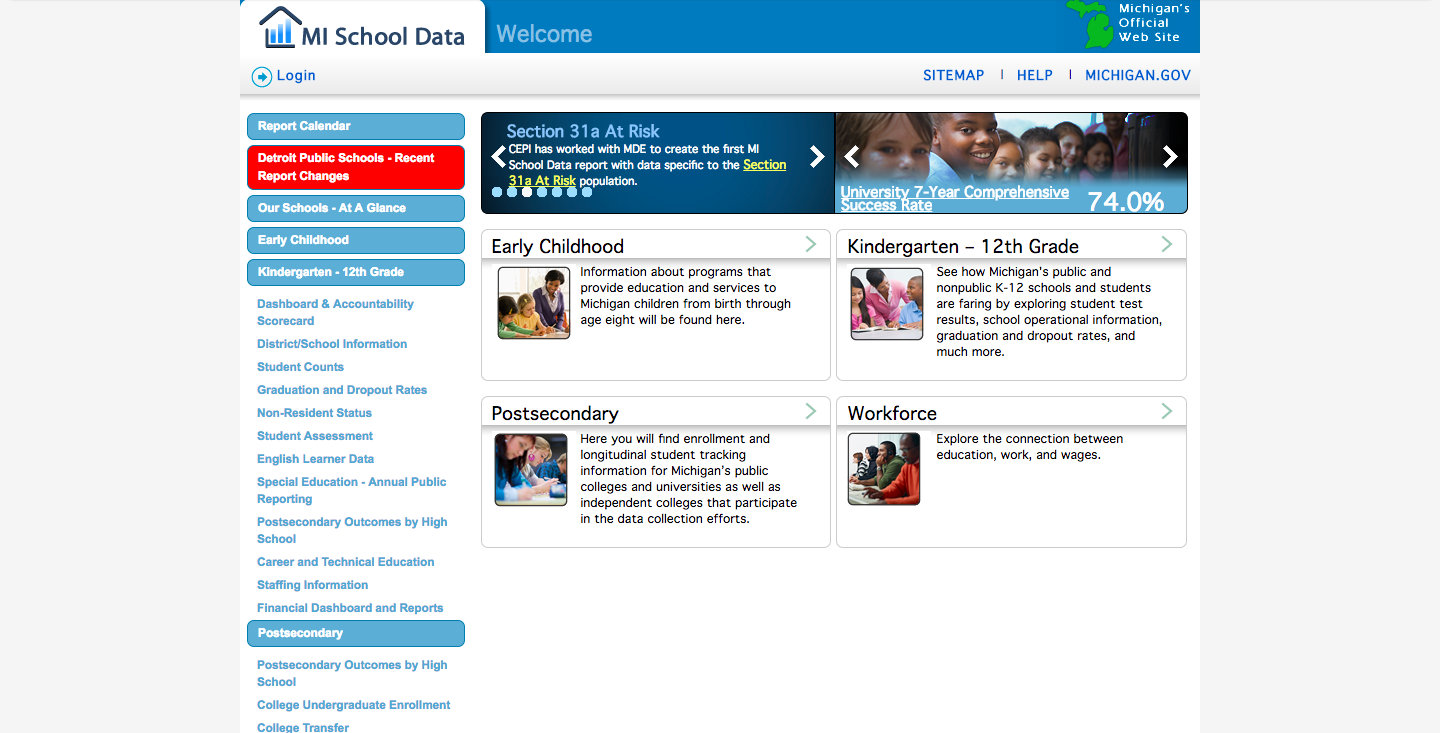This screenshot has height=733, width=1440.
Task: Open Postsecondary sidebar section
Action: [356, 633]
